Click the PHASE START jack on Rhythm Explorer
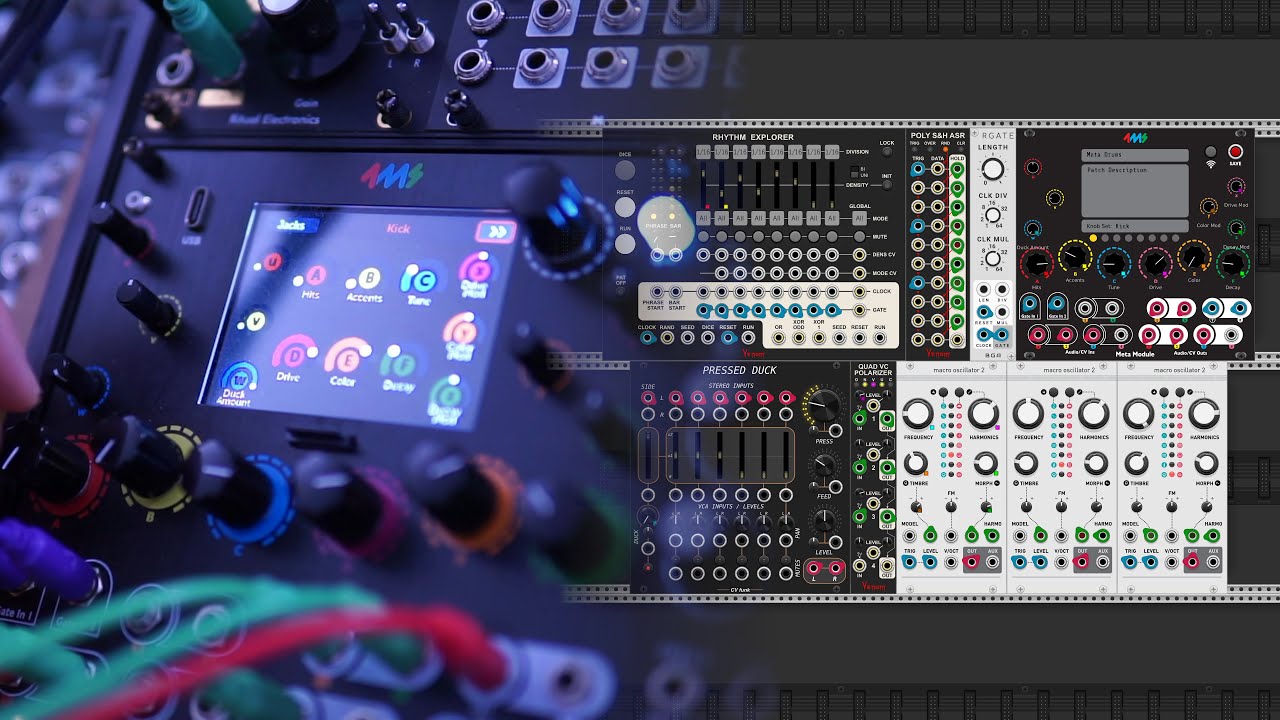This screenshot has width=1280, height=720. pyautogui.click(x=657, y=291)
